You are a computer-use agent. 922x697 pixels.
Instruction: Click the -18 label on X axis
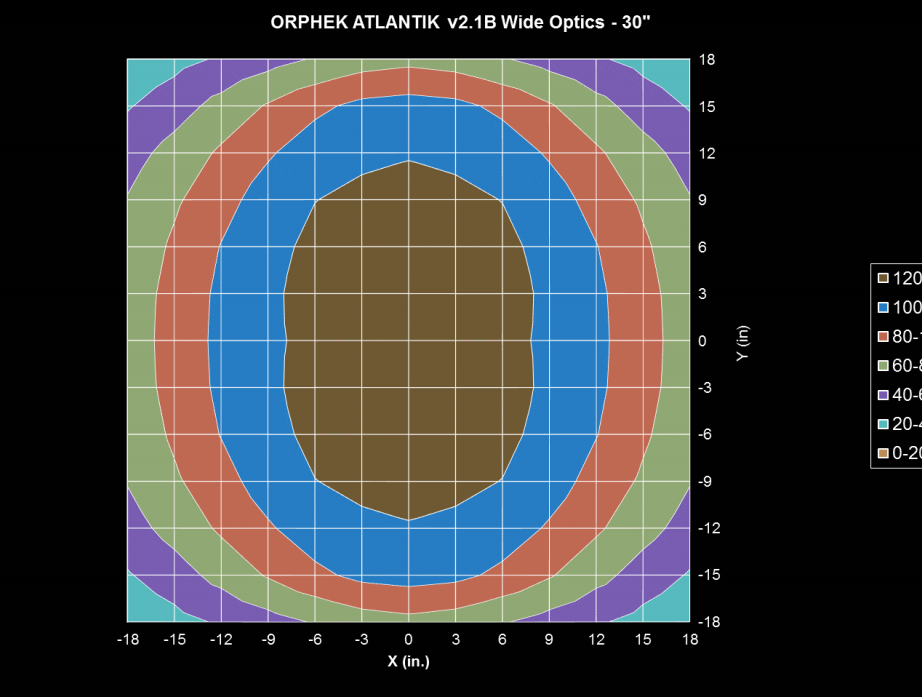click(127, 639)
